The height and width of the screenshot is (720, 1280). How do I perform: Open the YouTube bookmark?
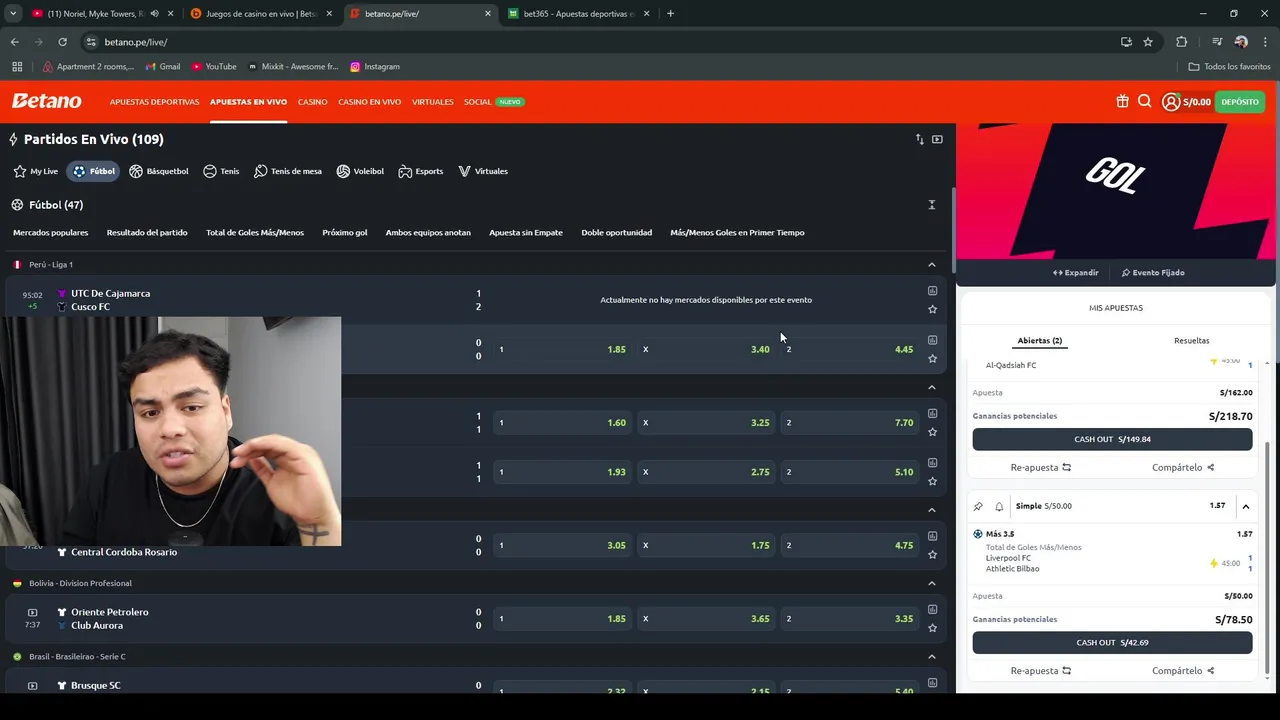click(x=214, y=67)
